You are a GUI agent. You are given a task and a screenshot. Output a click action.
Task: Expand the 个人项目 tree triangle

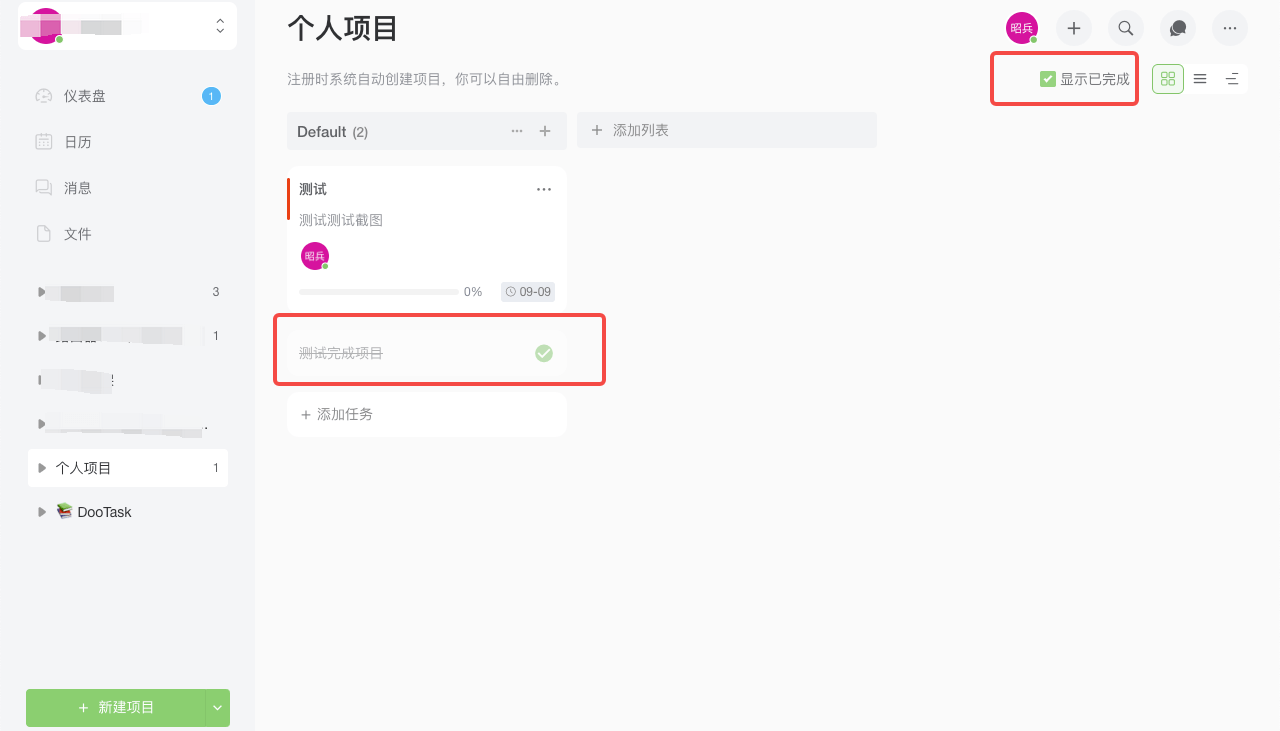point(42,468)
